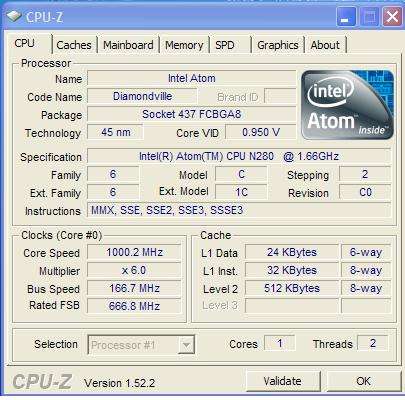Click the Package value Socket 437 FCBGA8
This screenshot has width=405, height=400.
(x=192, y=114)
